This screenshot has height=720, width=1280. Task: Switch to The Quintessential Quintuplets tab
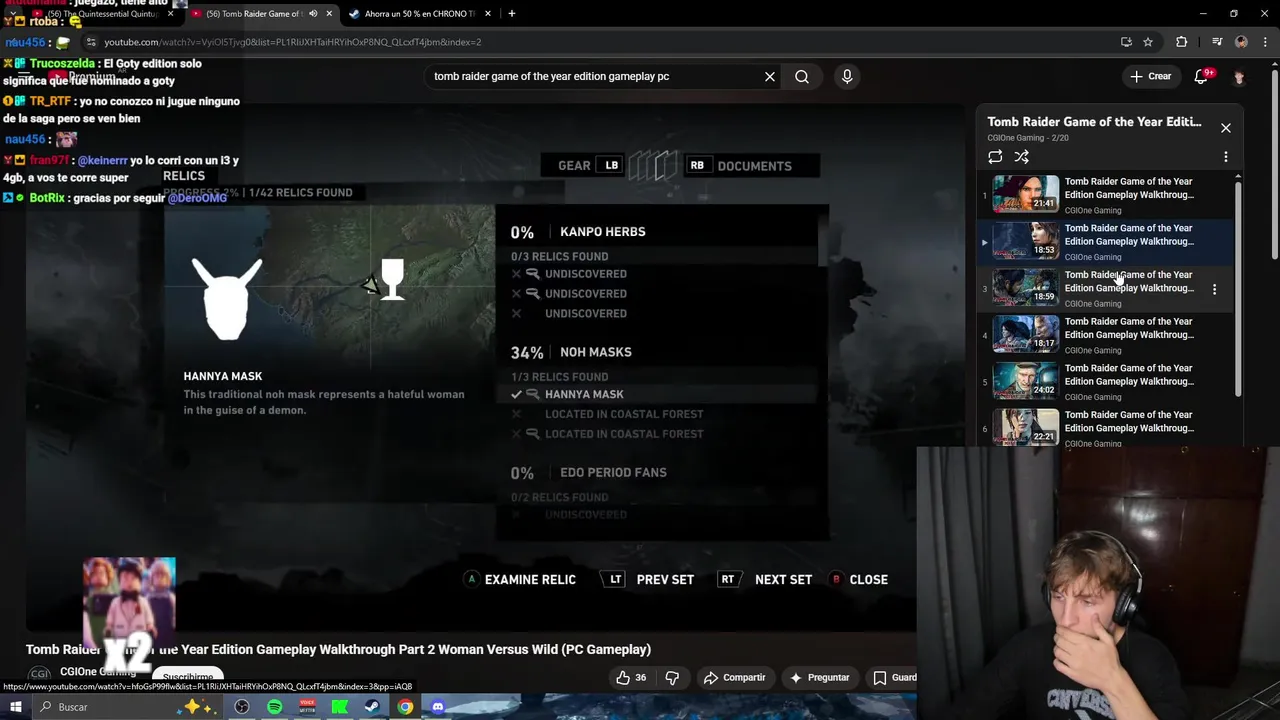[x=103, y=14]
